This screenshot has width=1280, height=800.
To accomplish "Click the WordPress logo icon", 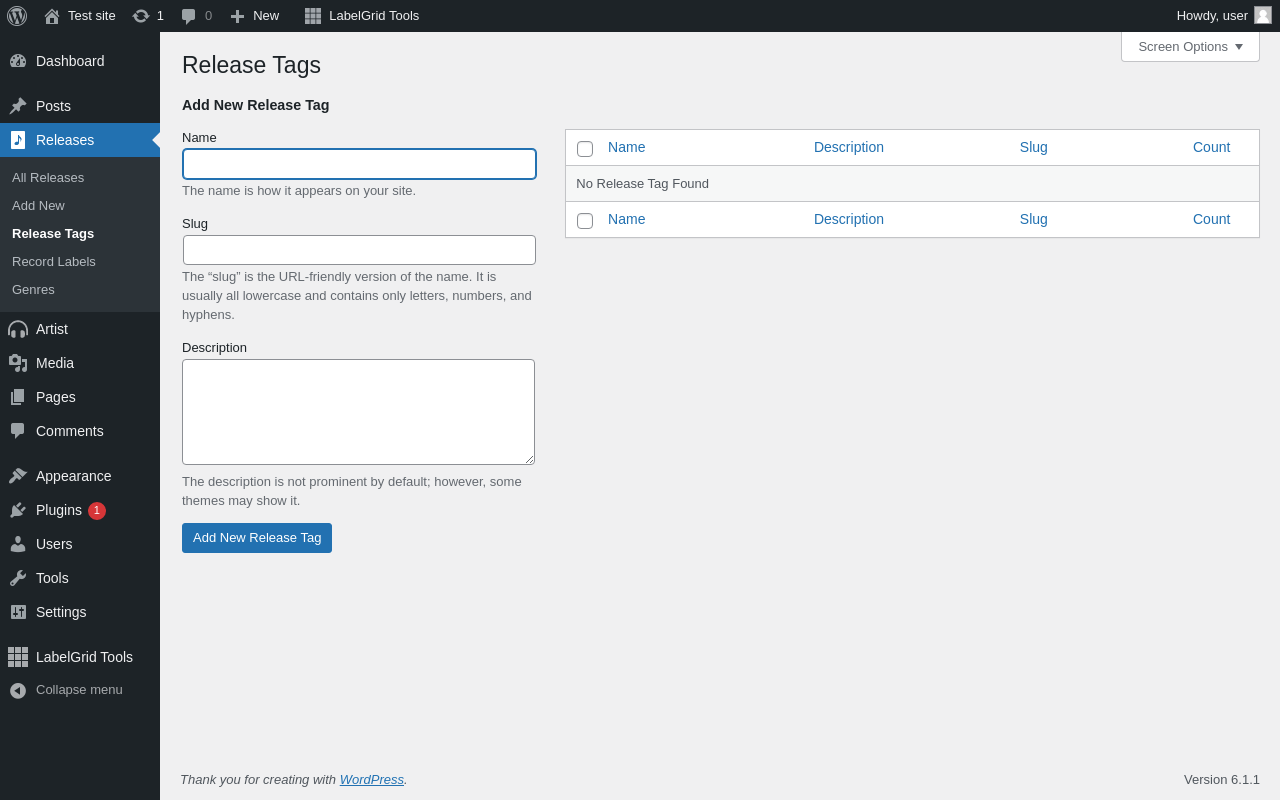I will pyautogui.click(x=17, y=16).
